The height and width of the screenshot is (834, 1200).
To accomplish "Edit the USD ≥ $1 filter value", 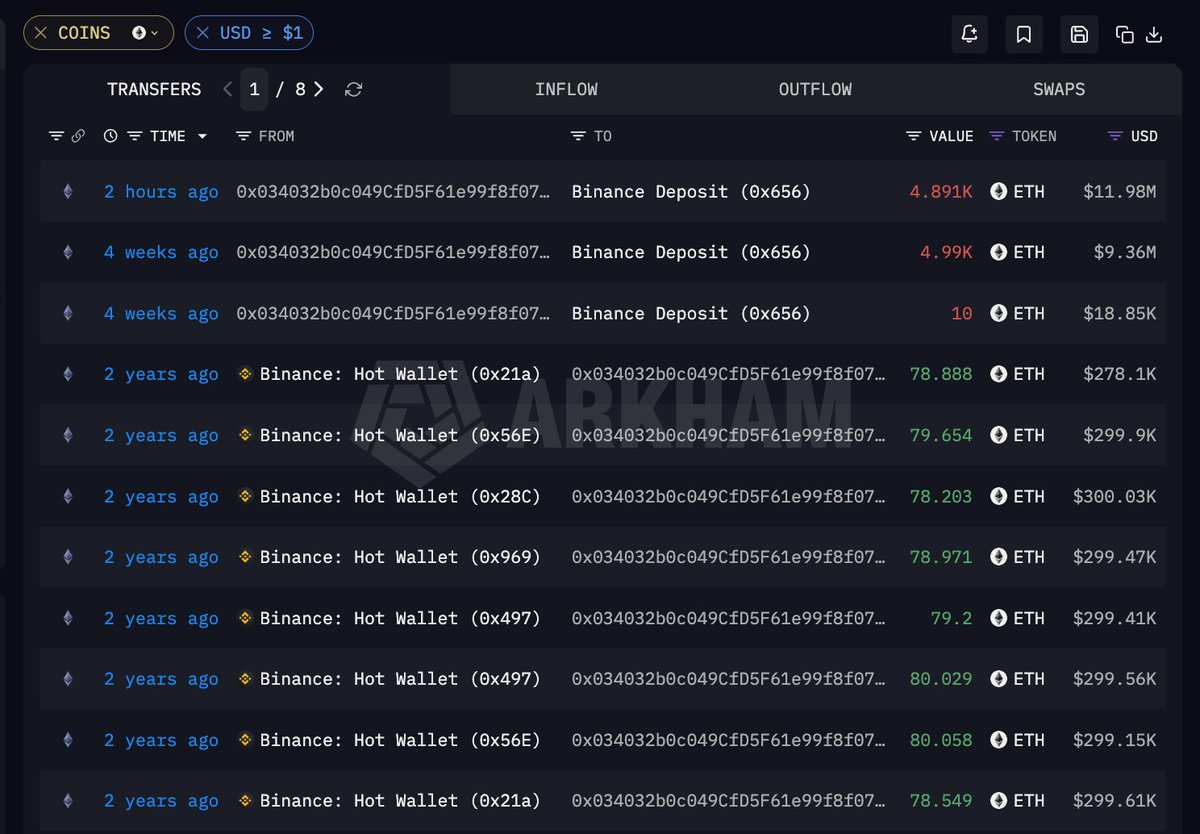I will coord(261,33).
